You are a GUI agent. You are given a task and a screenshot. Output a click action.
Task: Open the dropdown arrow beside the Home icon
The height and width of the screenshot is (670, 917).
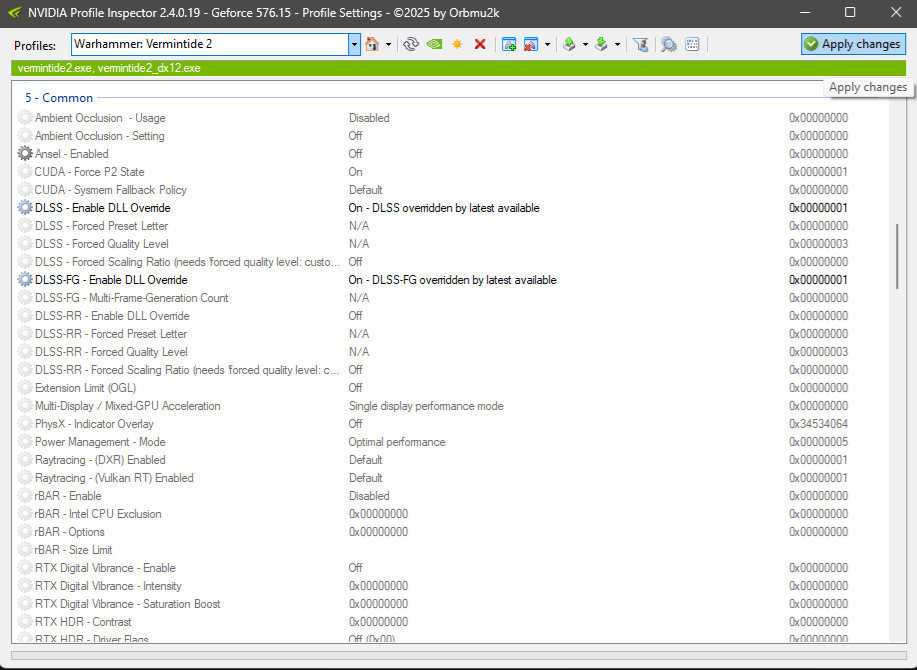388,44
